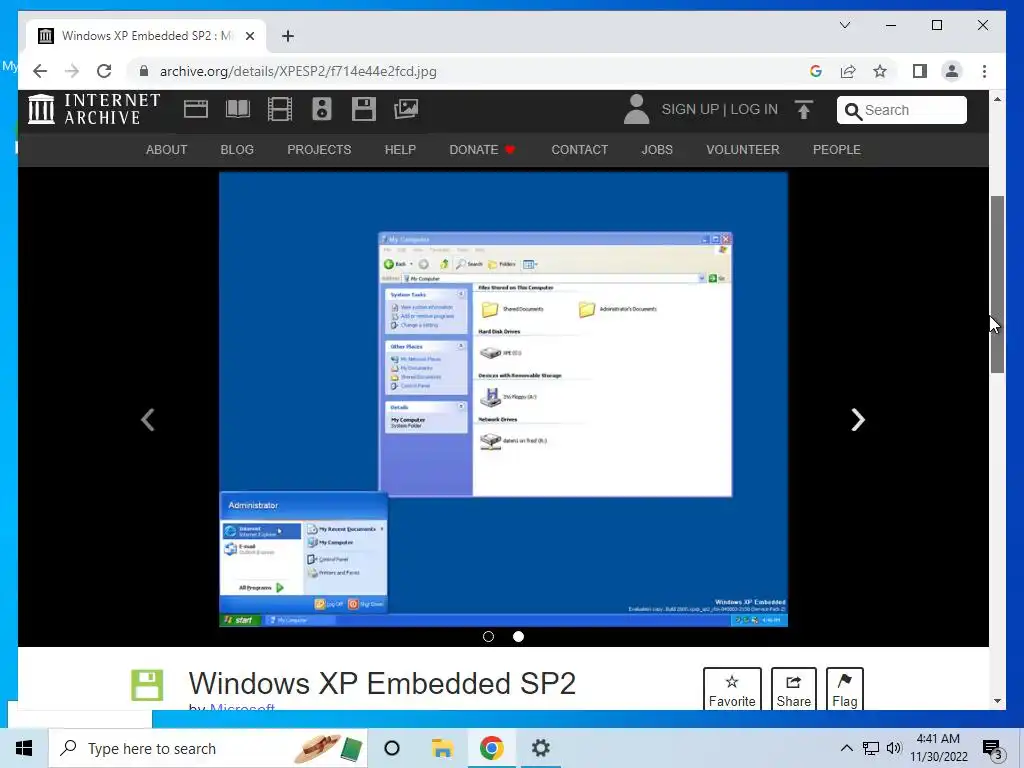The width and height of the screenshot is (1024, 768).
Task: Go back with browser back arrow
Action: [40, 71]
